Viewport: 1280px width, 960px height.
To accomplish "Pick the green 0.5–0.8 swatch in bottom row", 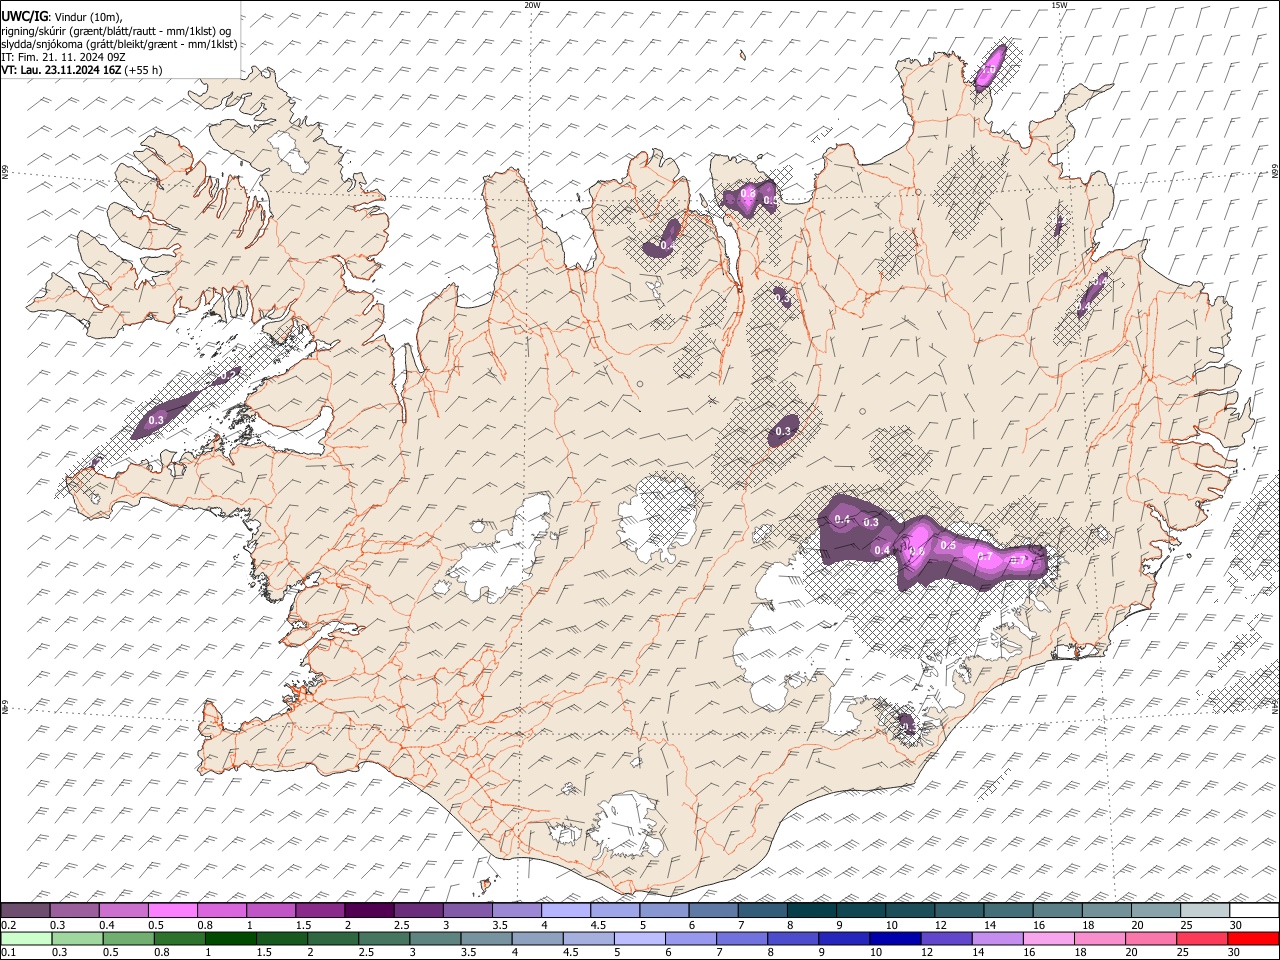I will click(x=128, y=939).
